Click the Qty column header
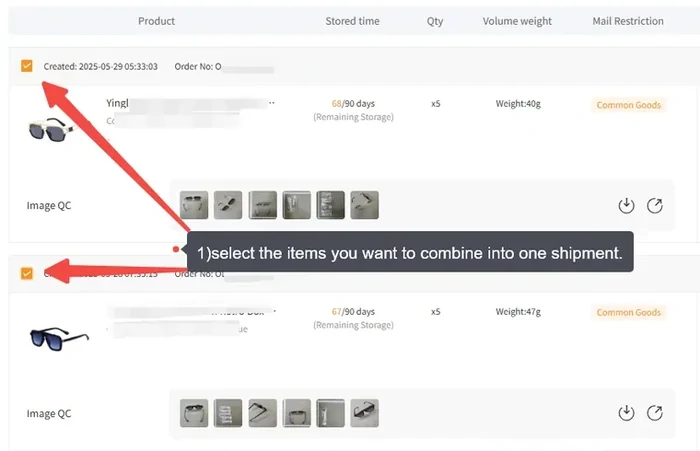Screen dimensions: 700x451 pos(435,21)
